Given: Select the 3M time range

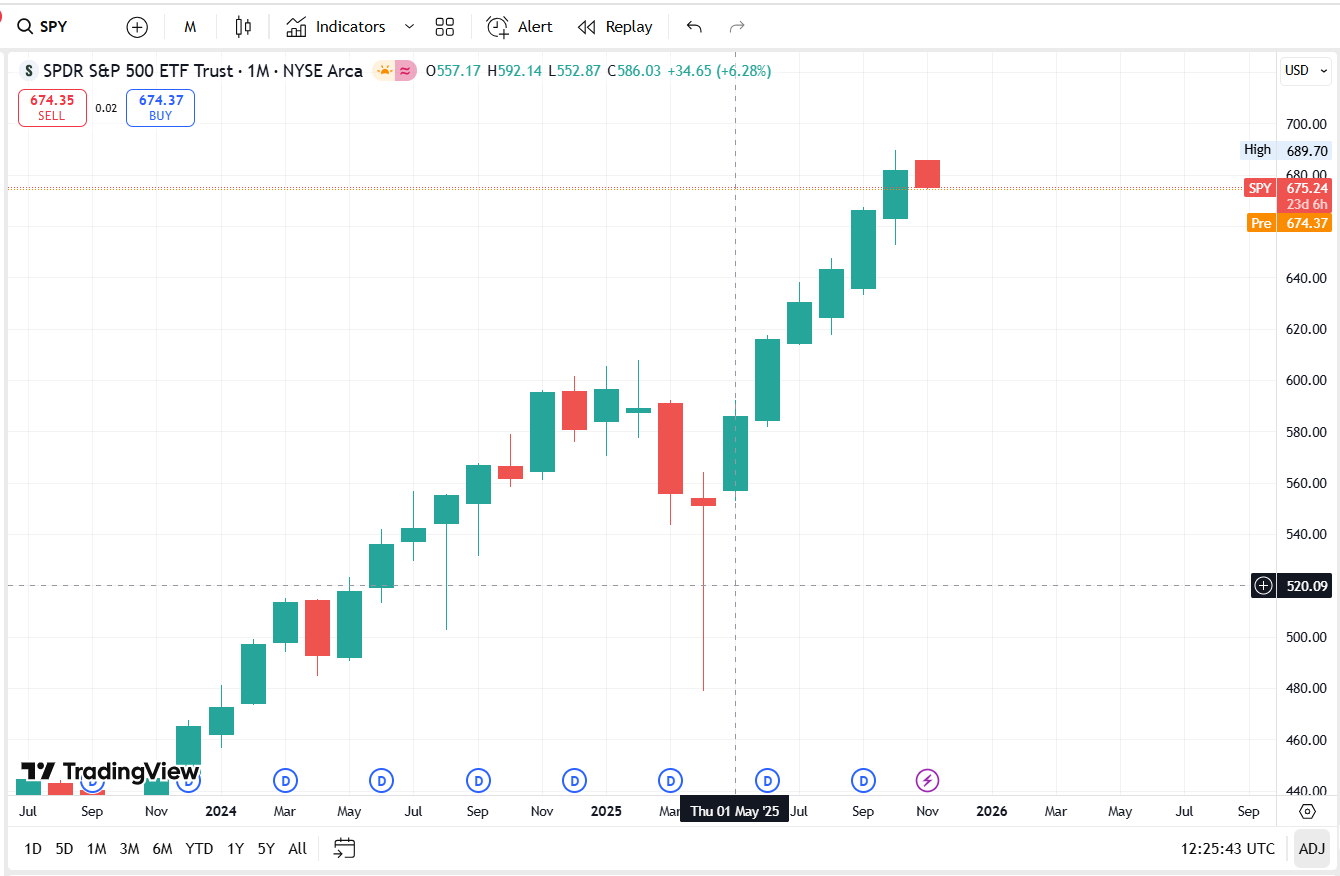Looking at the screenshot, I should pyautogui.click(x=129, y=849).
